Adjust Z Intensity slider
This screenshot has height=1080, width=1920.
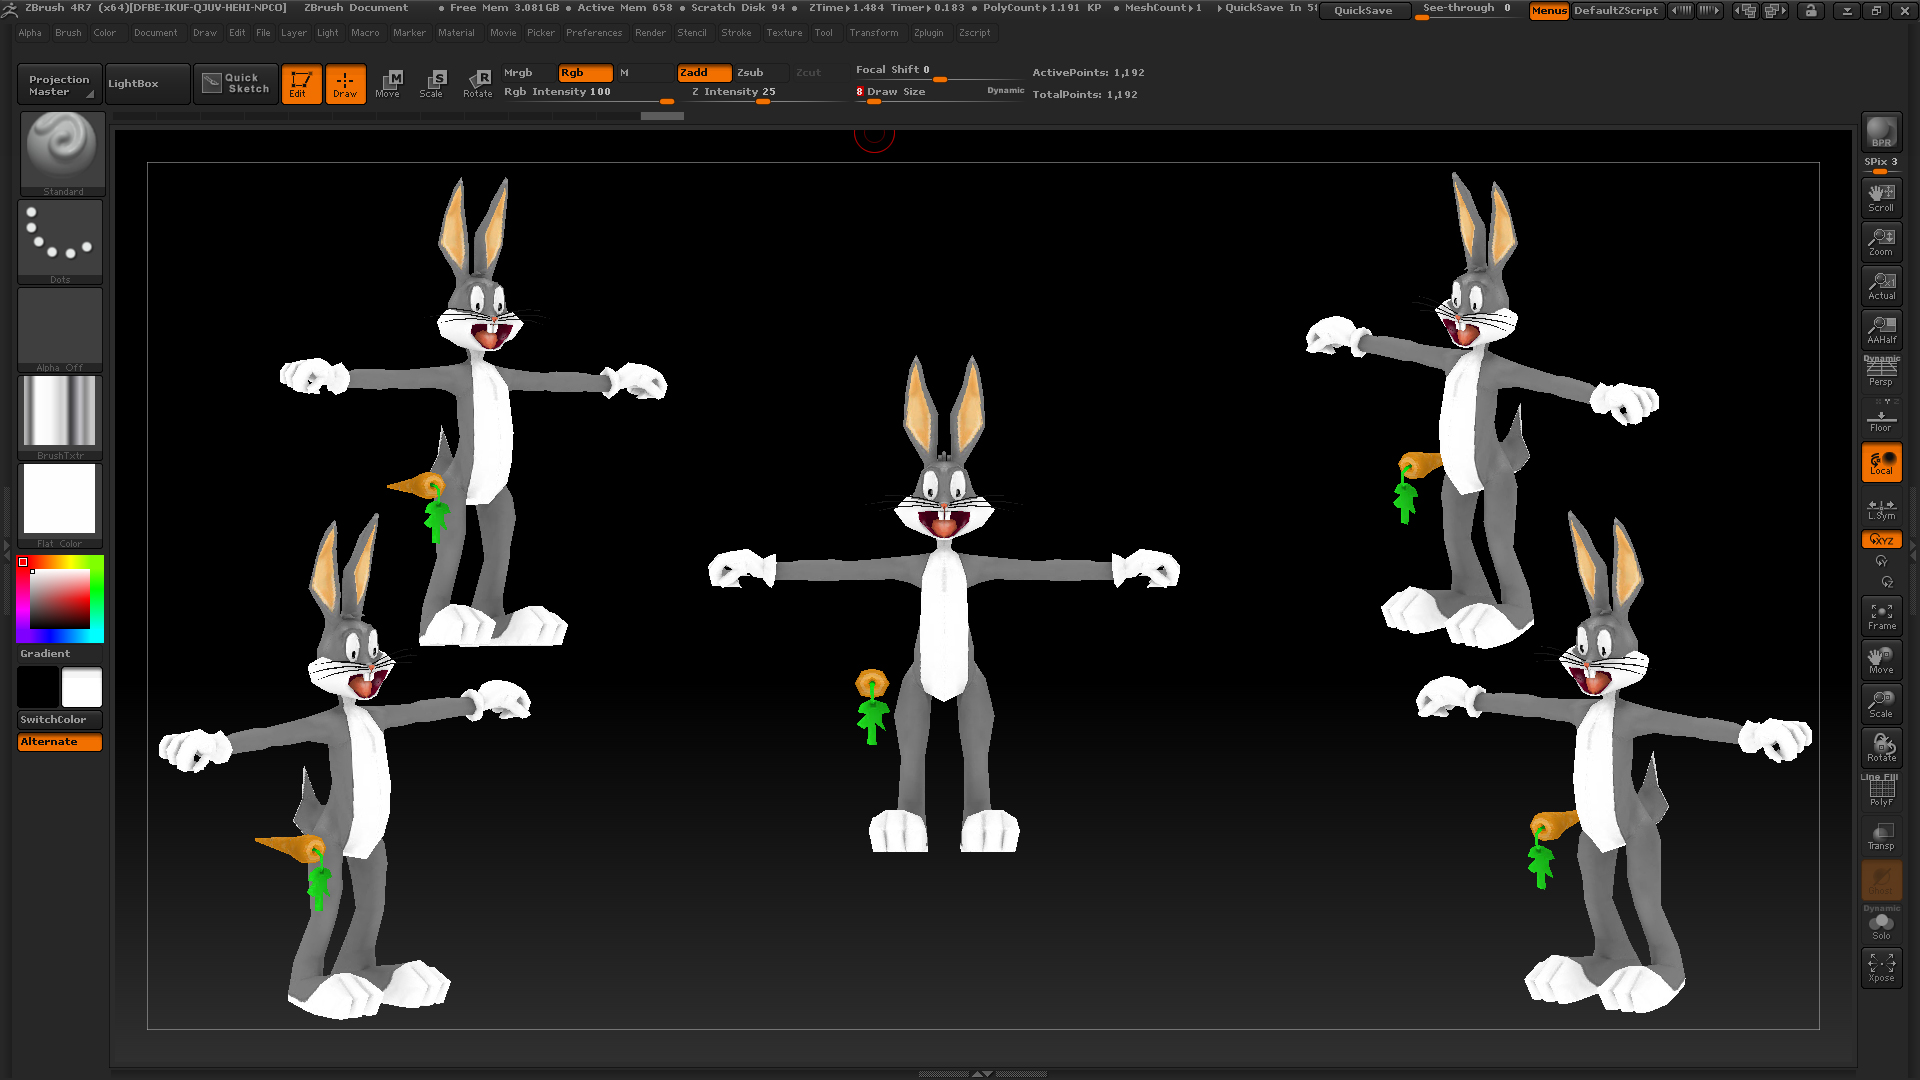click(765, 93)
